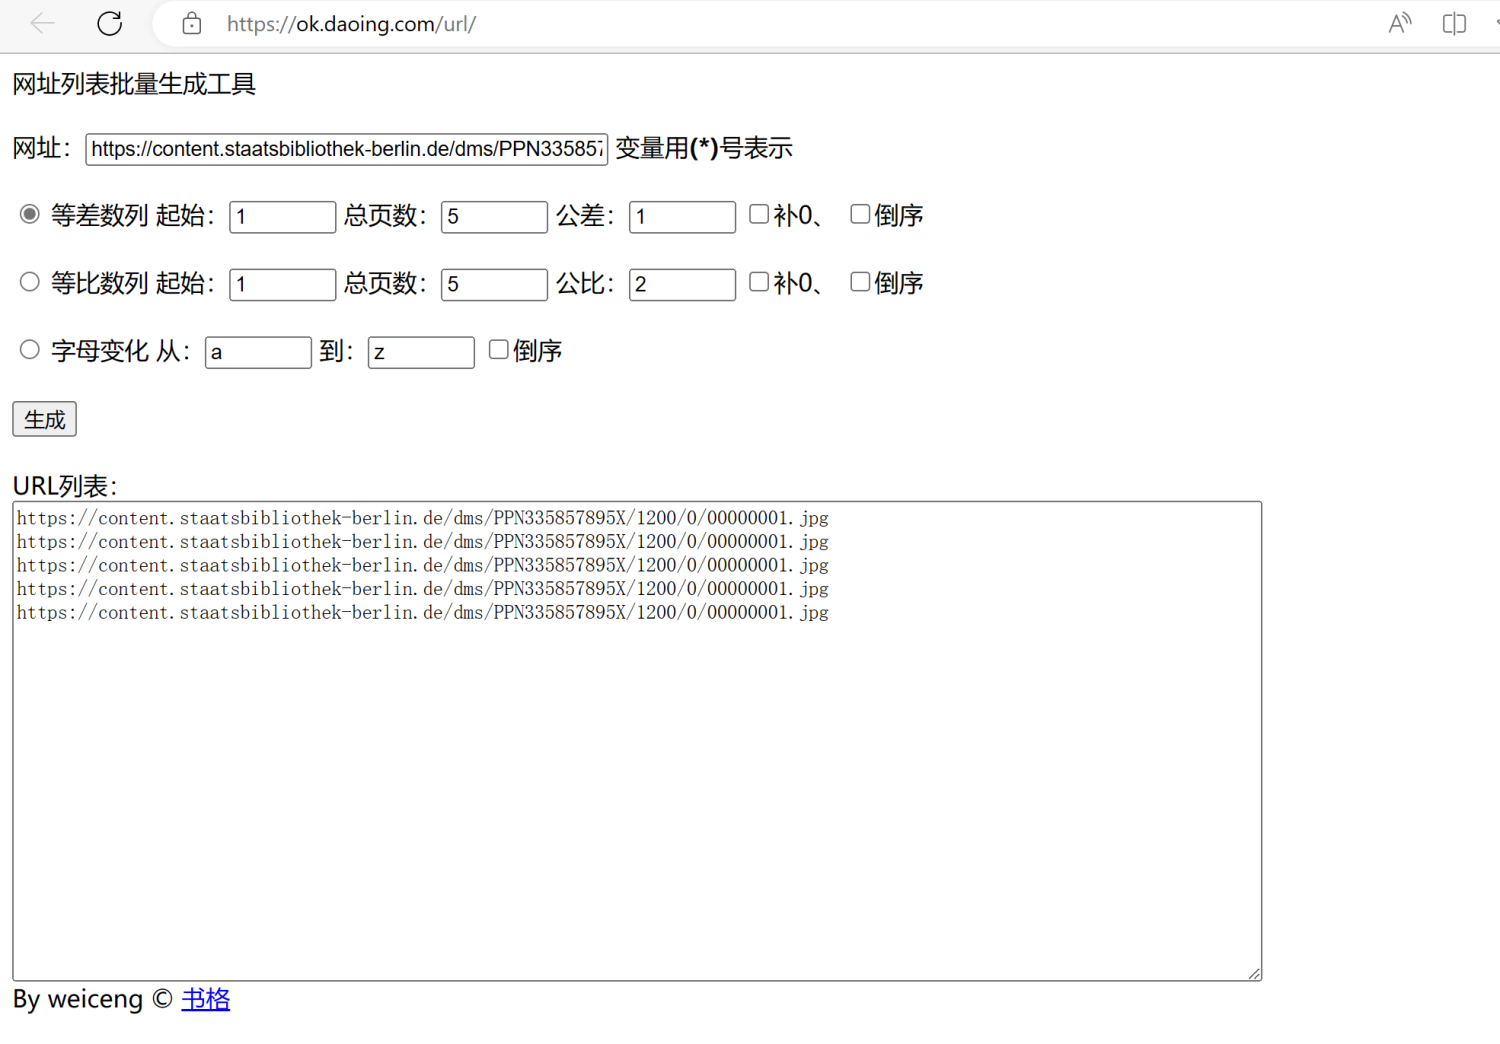1500x1044 pixels.
Task: Click the browser refresh icon
Action: pyautogui.click(x=110, y=23)
